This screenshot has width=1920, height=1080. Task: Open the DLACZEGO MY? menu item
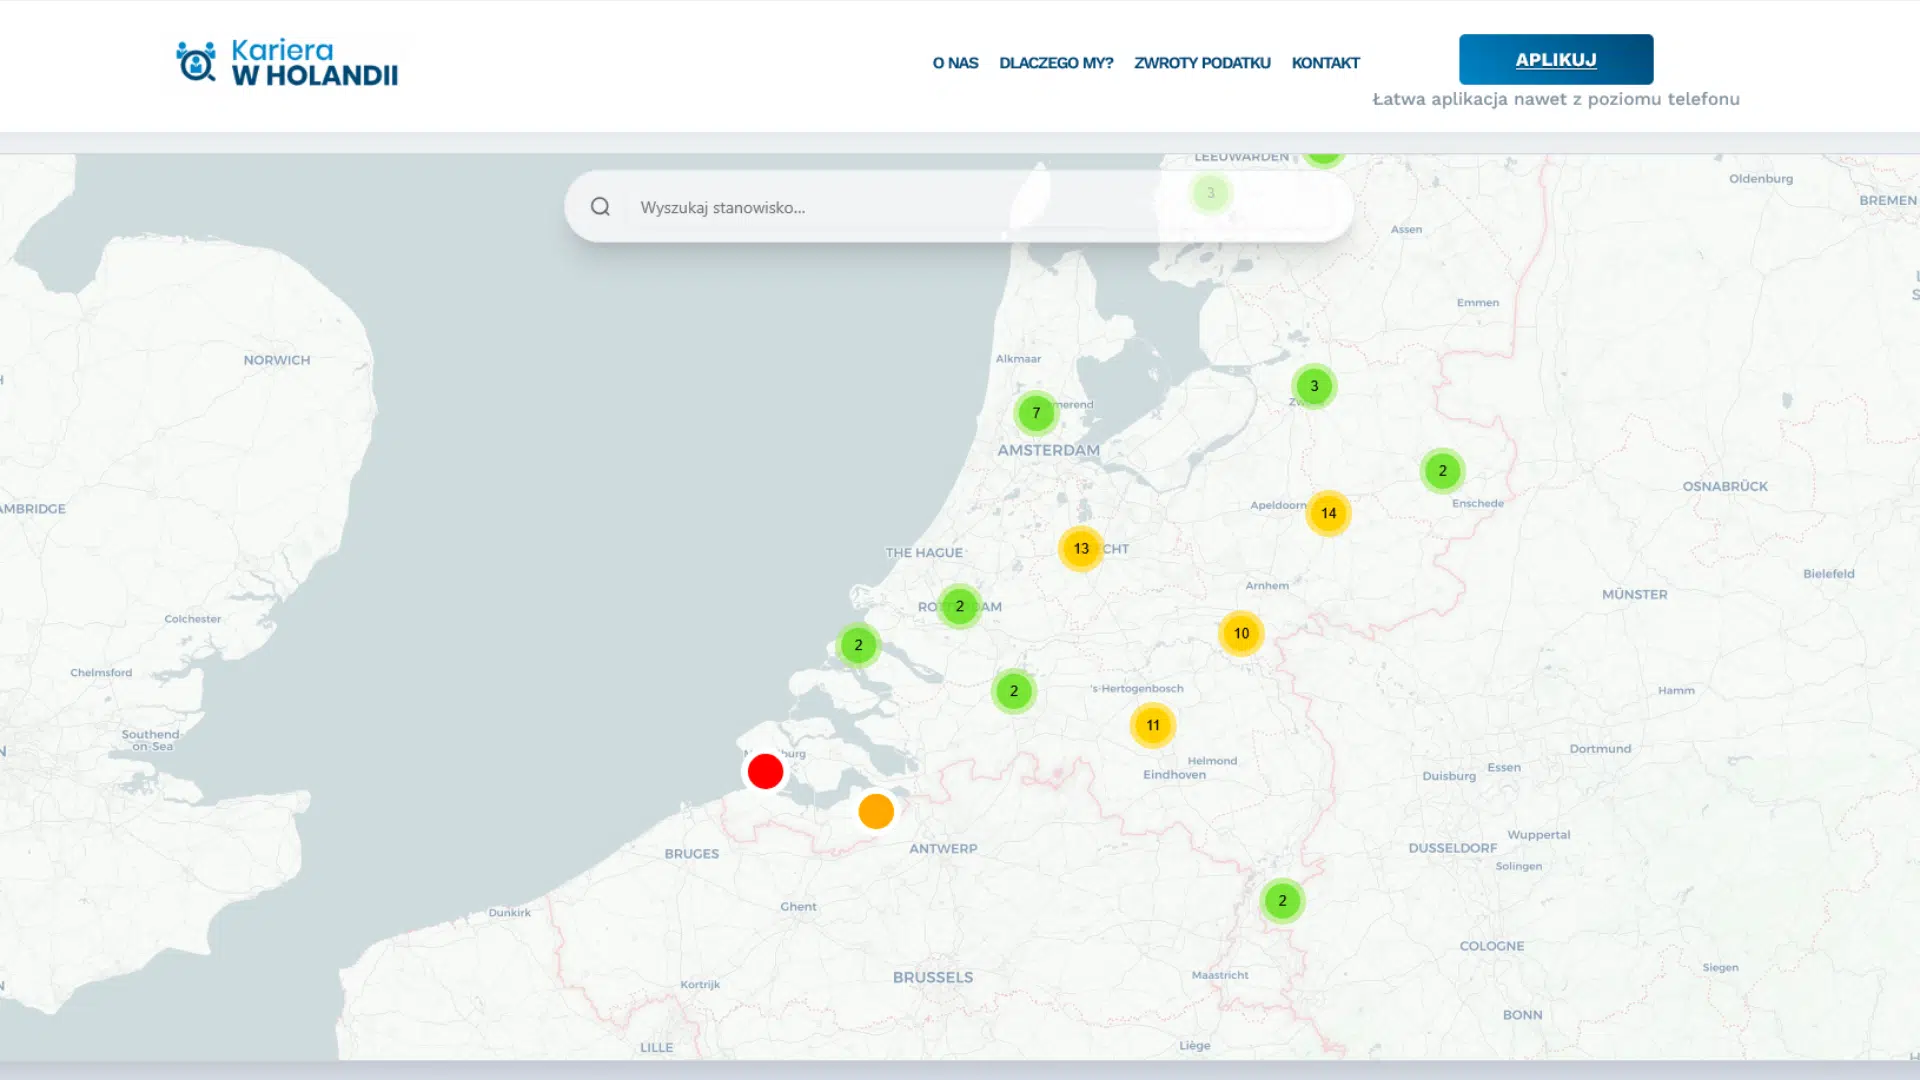pos(1056,63)
